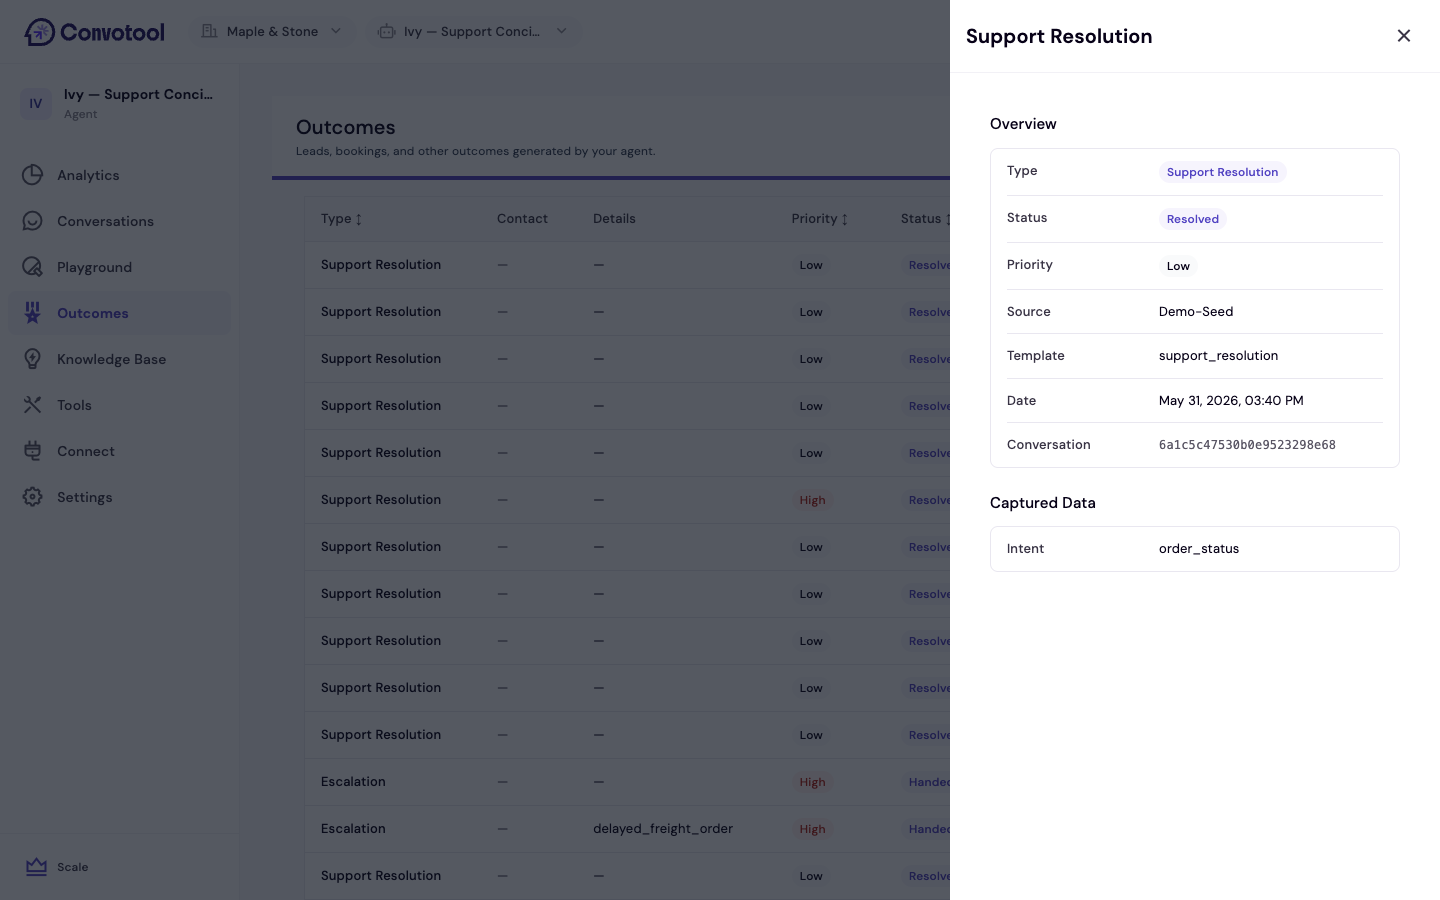Click the Convotool logo icon
This screenshot has height=900, width=1440.
[x=39, y=32]
